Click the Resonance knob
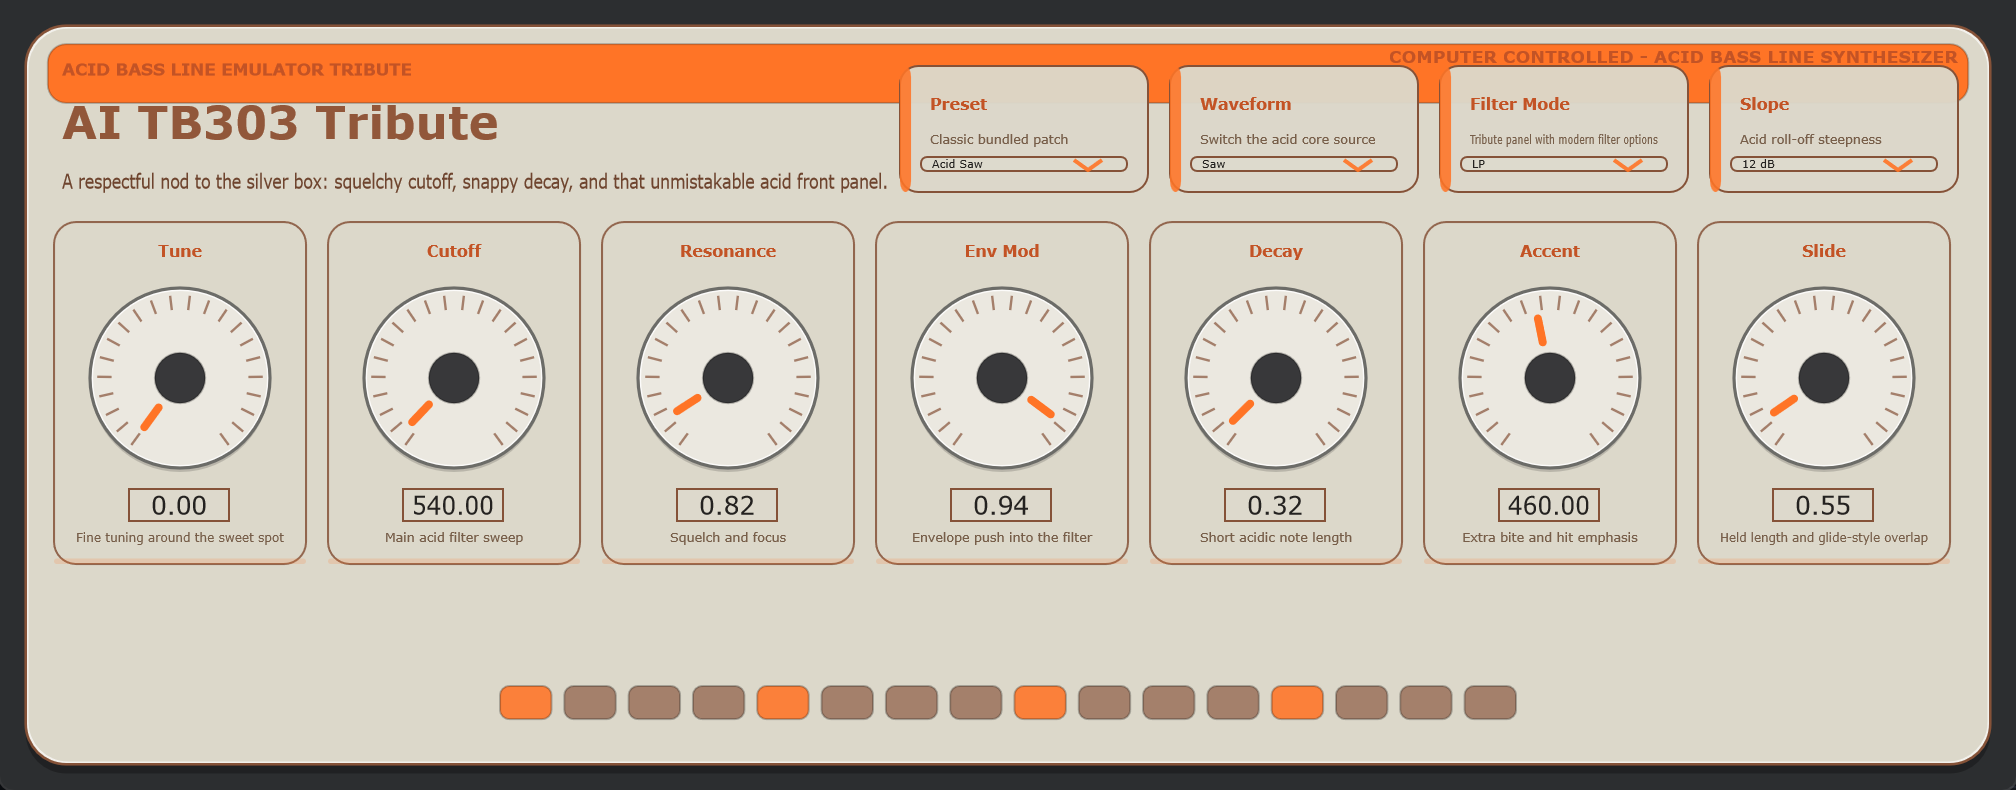Screen dimensions: 2016x790 [728, 378]
